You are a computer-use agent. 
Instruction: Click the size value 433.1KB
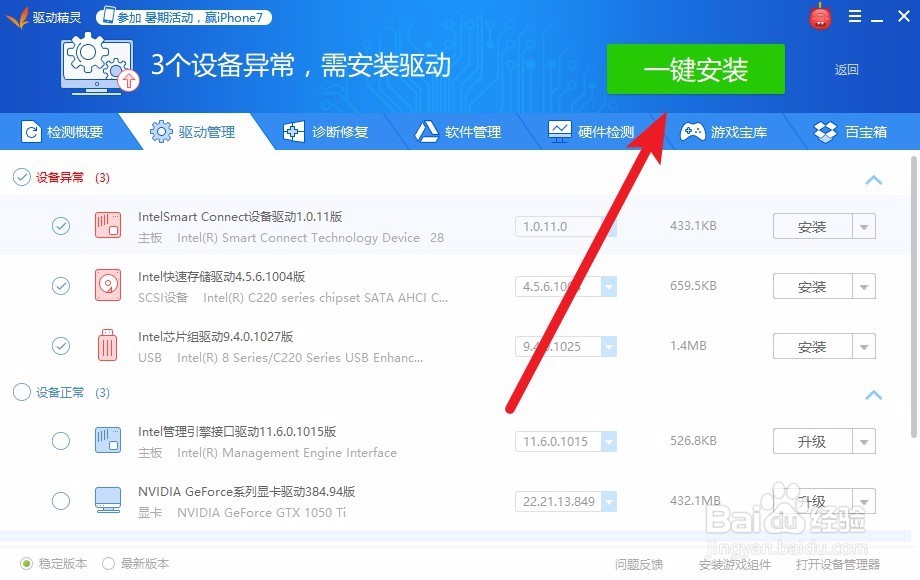click(x=693, y=226)
